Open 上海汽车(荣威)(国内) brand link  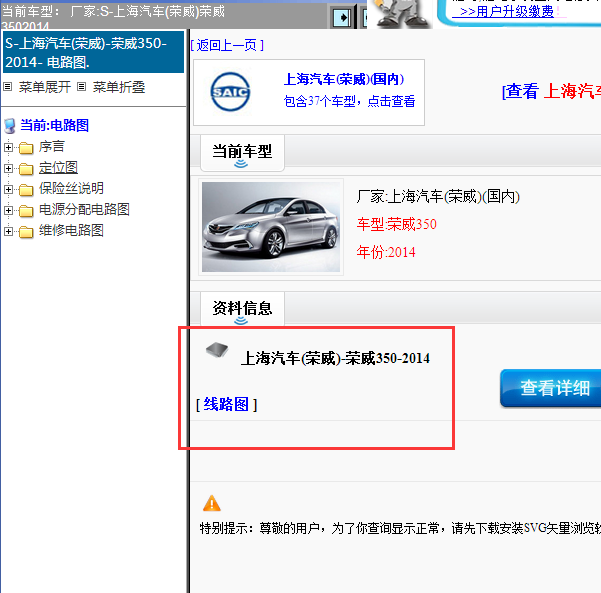[344, 79]
